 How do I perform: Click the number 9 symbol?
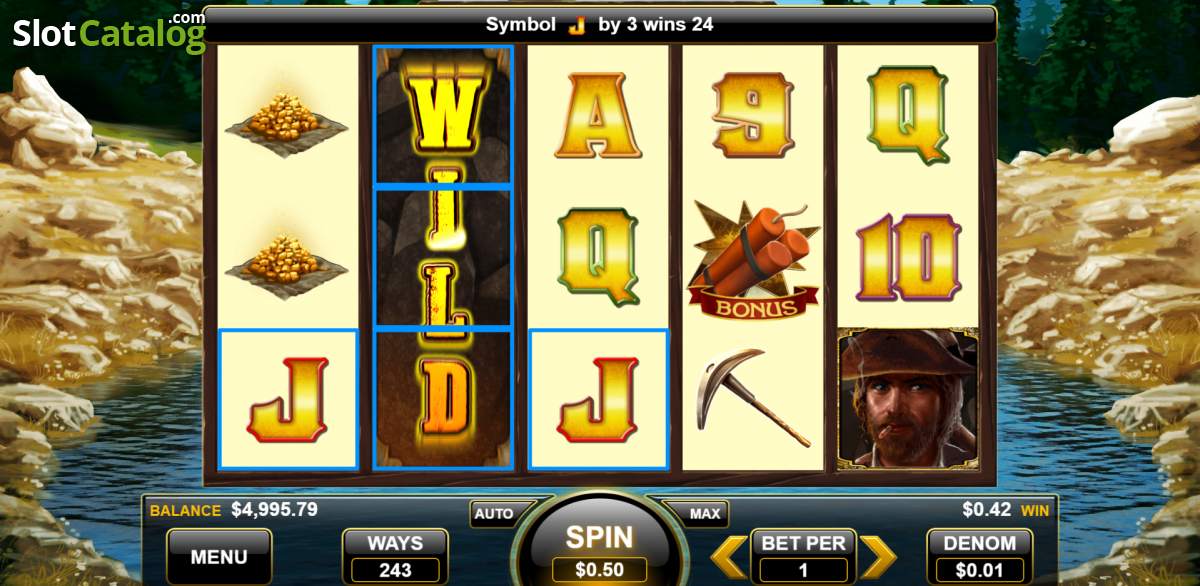[x=752, y=113]
